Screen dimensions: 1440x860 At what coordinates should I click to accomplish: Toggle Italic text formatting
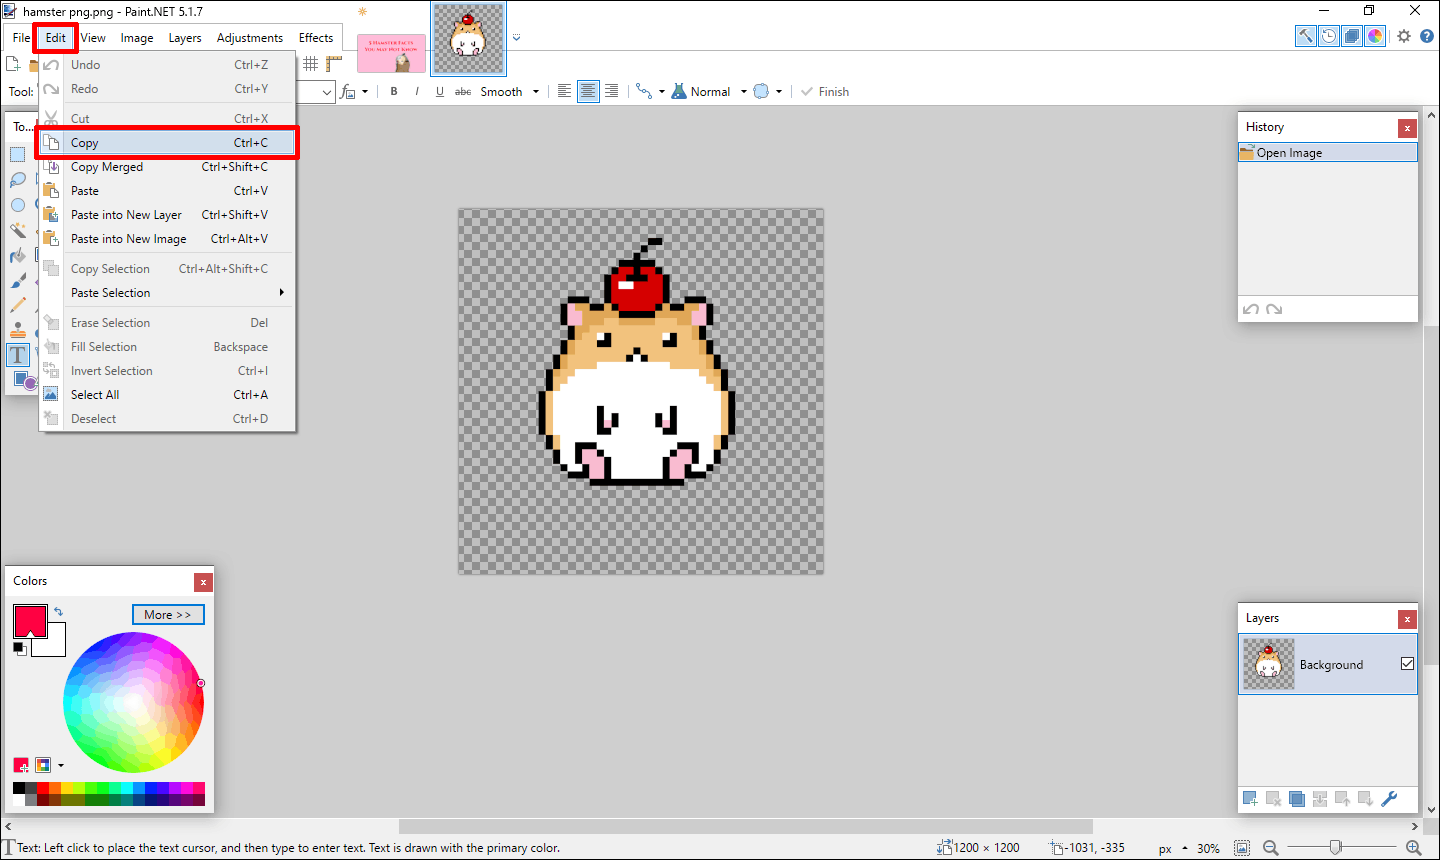pos(417,91)
